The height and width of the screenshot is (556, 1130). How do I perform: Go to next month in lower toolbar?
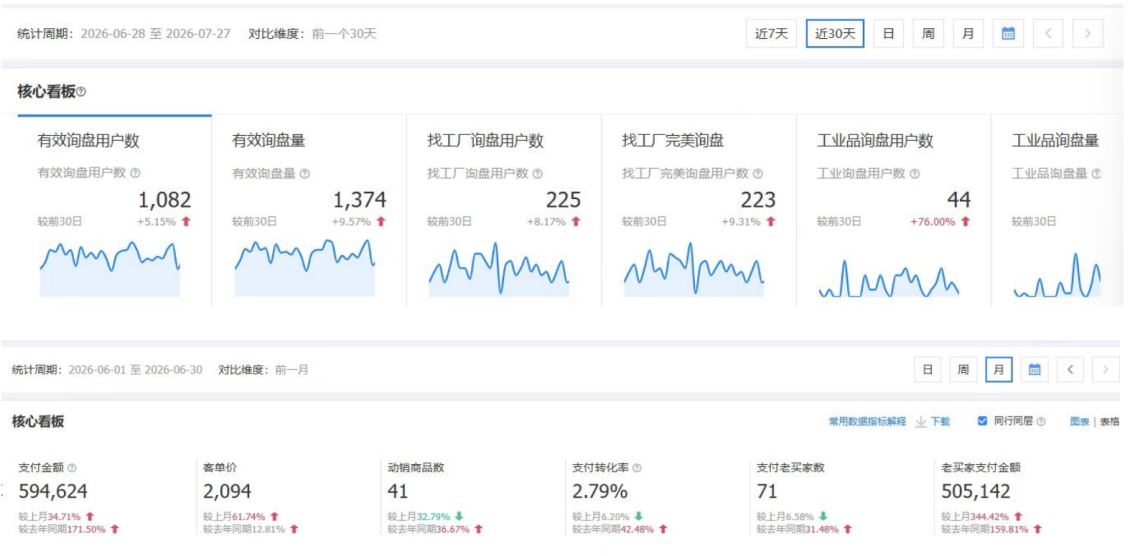click(1106, 369)
